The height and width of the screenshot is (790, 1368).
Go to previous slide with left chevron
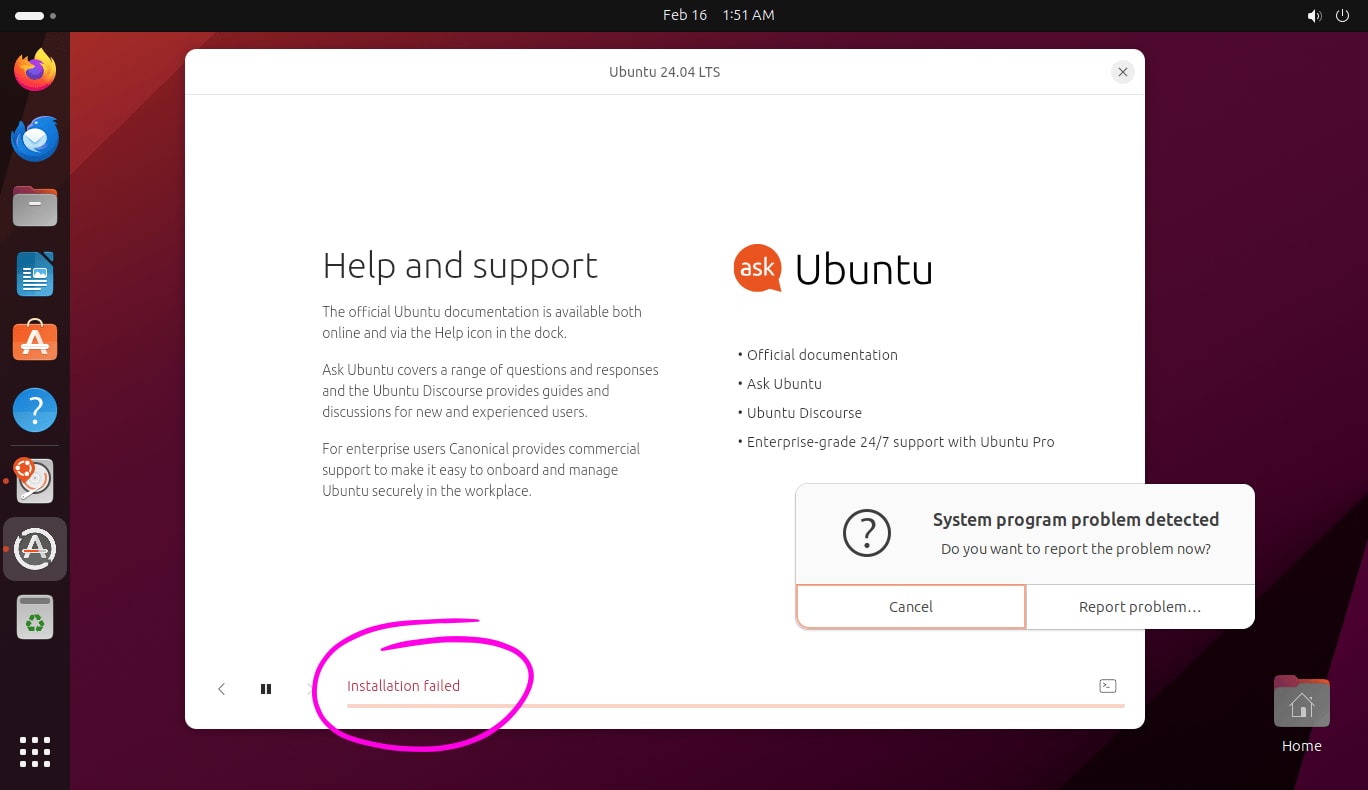[222, 688]
